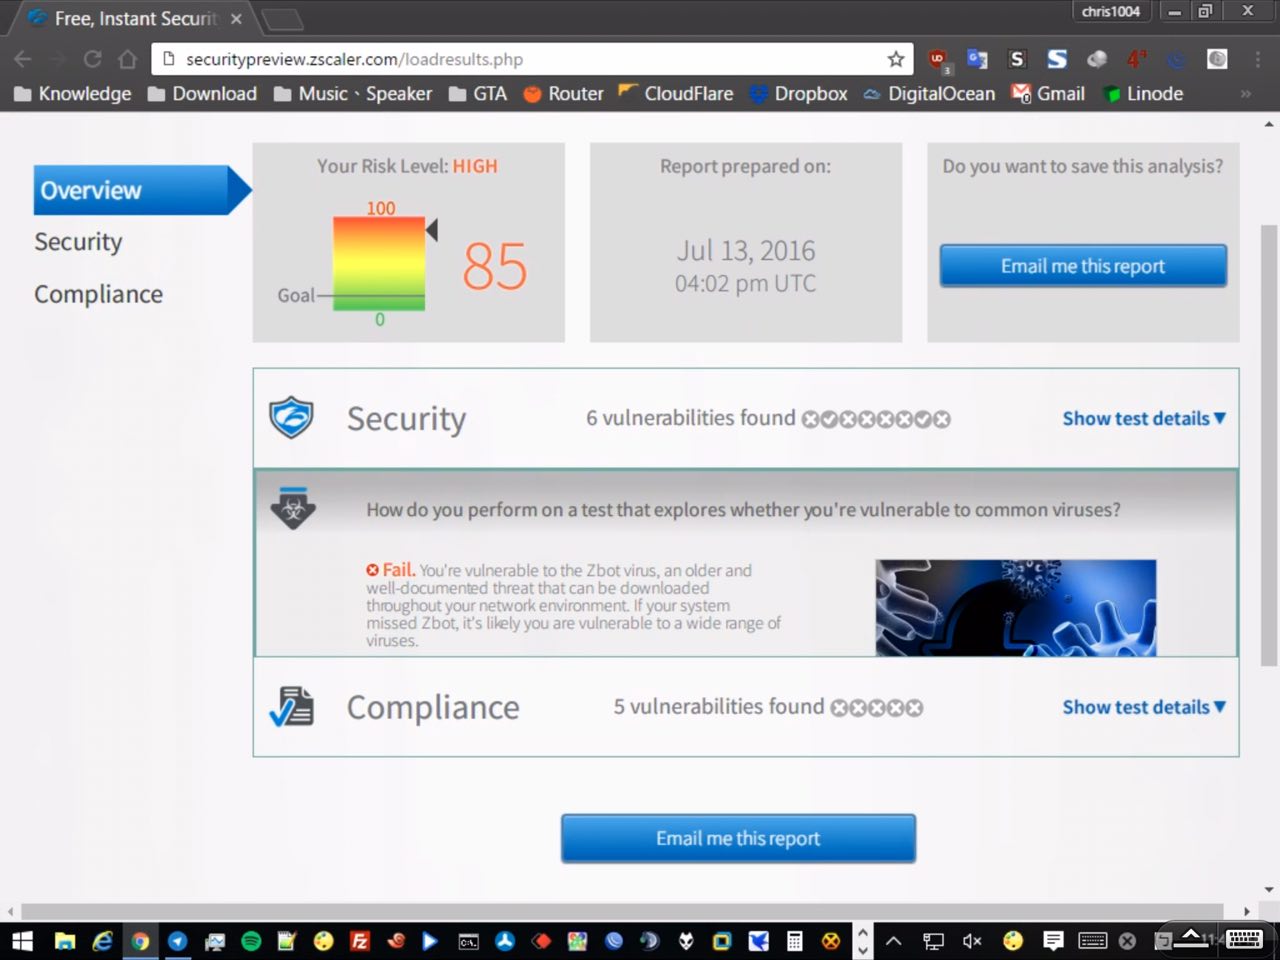Open the Gmail bookmark
The height and width of the screenshot is (960, 1280).
click(x=1048, y=93)
